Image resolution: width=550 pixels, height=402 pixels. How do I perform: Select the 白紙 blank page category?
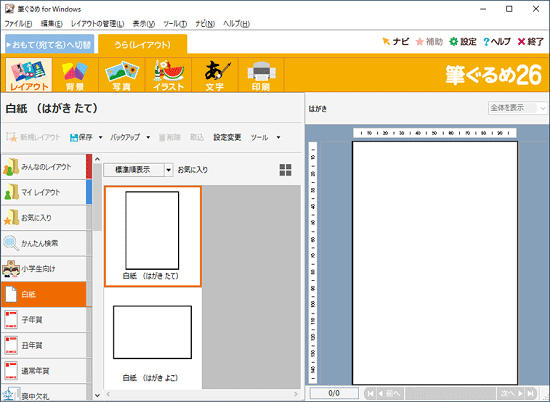[43, 294]
